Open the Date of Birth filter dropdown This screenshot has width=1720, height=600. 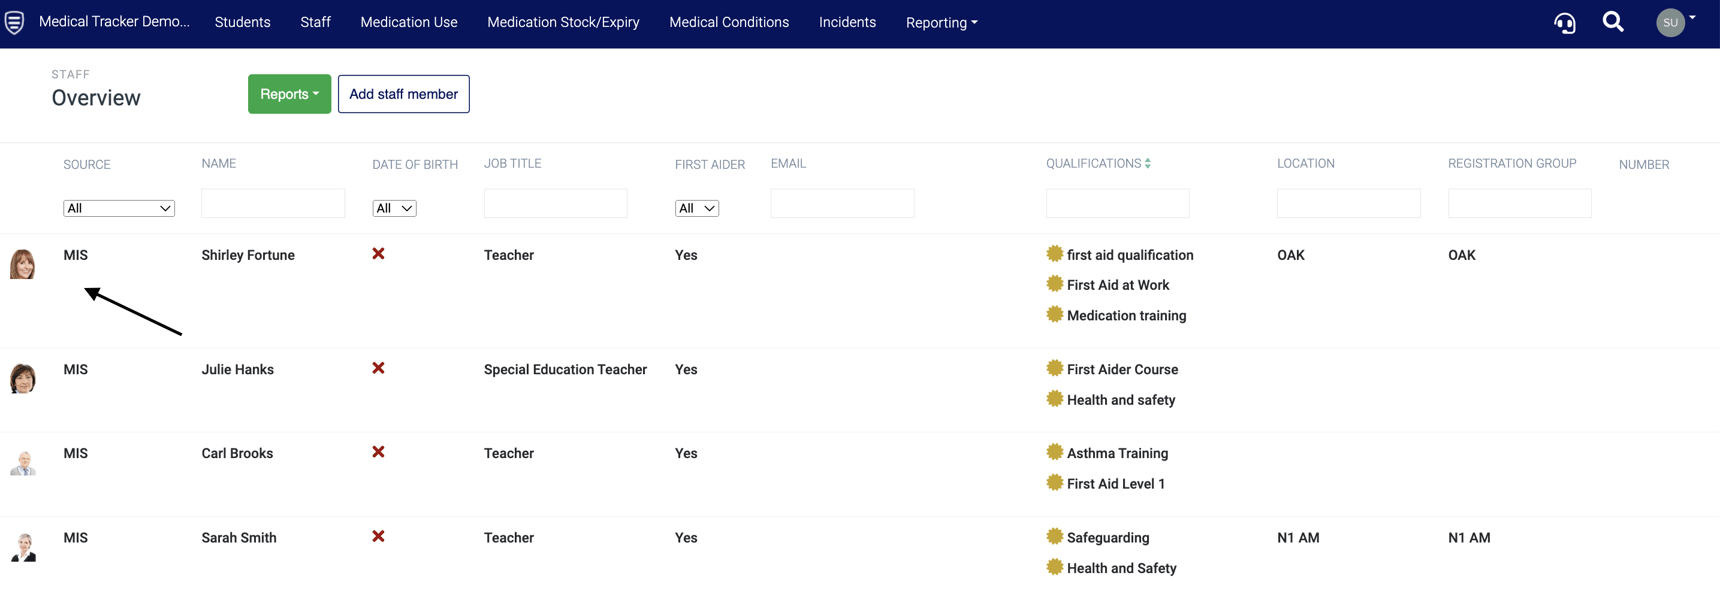click(394, 208)
